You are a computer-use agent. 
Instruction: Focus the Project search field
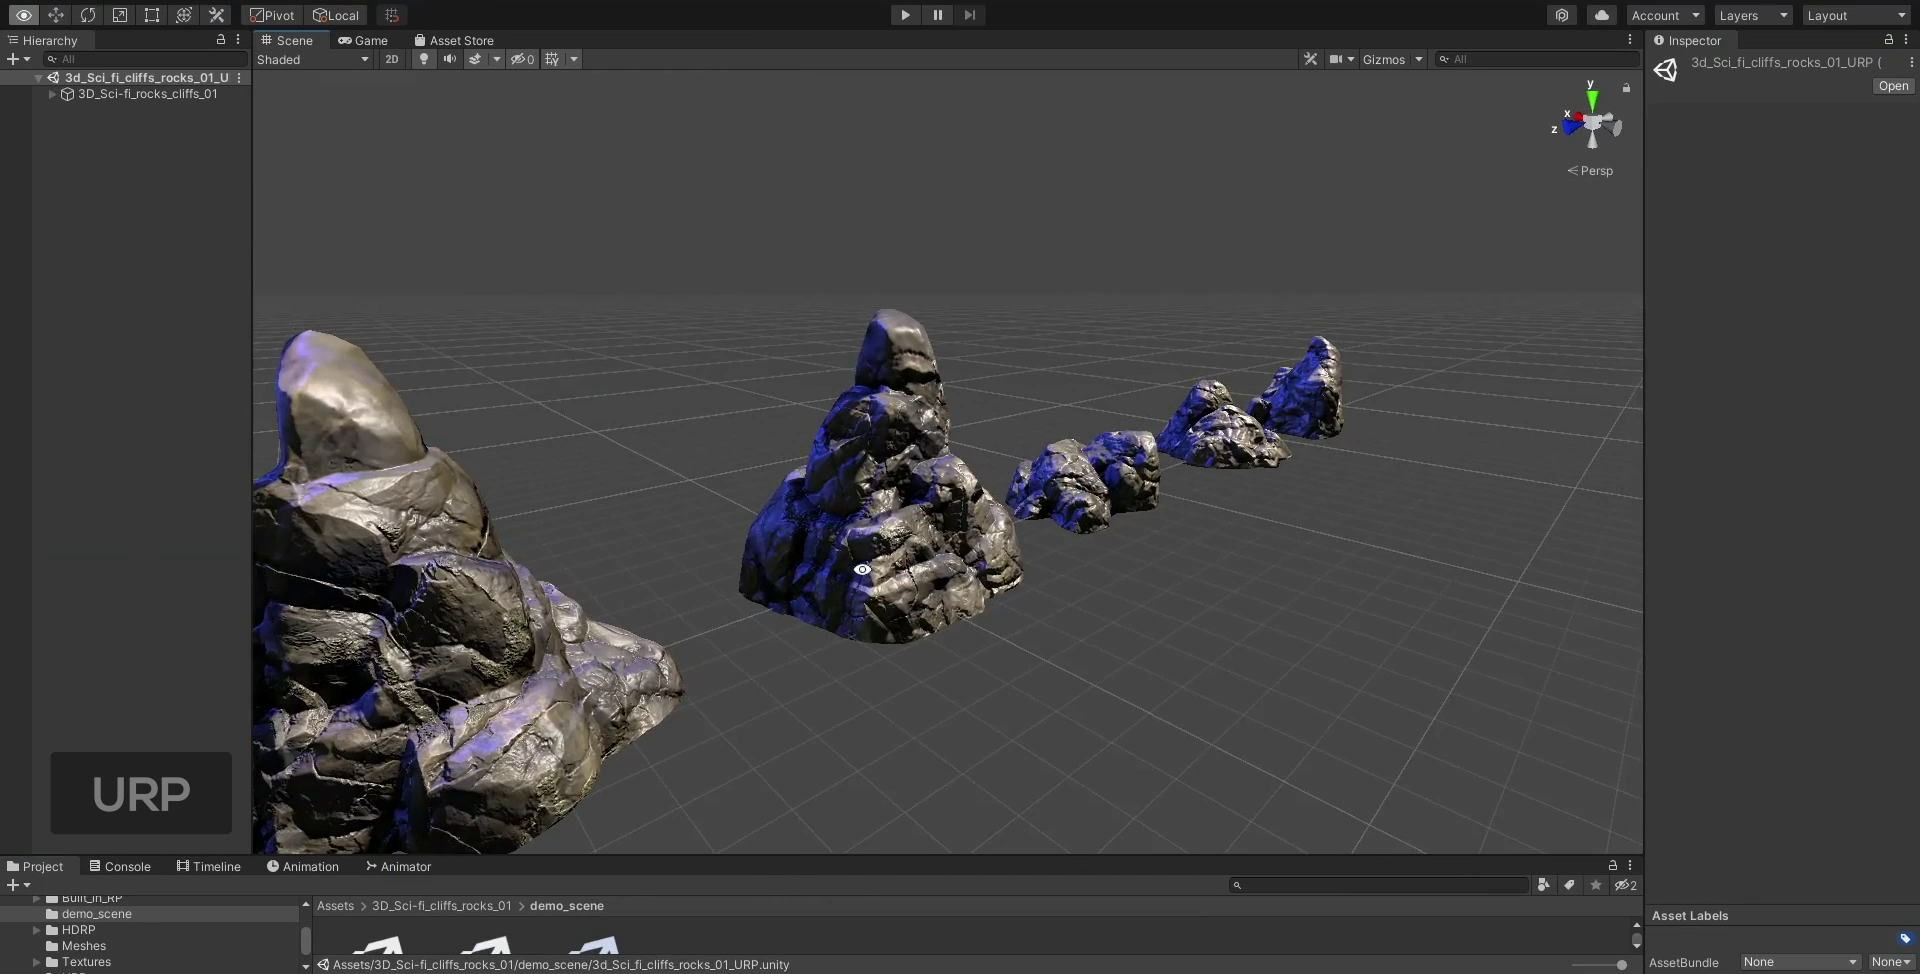point(1379,885)
